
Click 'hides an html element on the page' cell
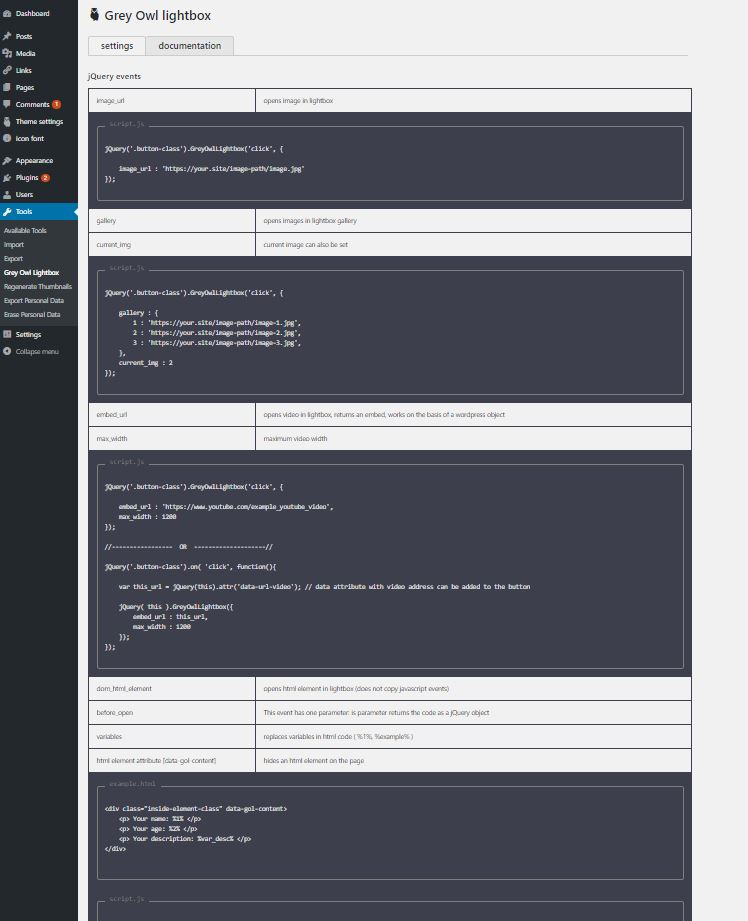point(474,761)
